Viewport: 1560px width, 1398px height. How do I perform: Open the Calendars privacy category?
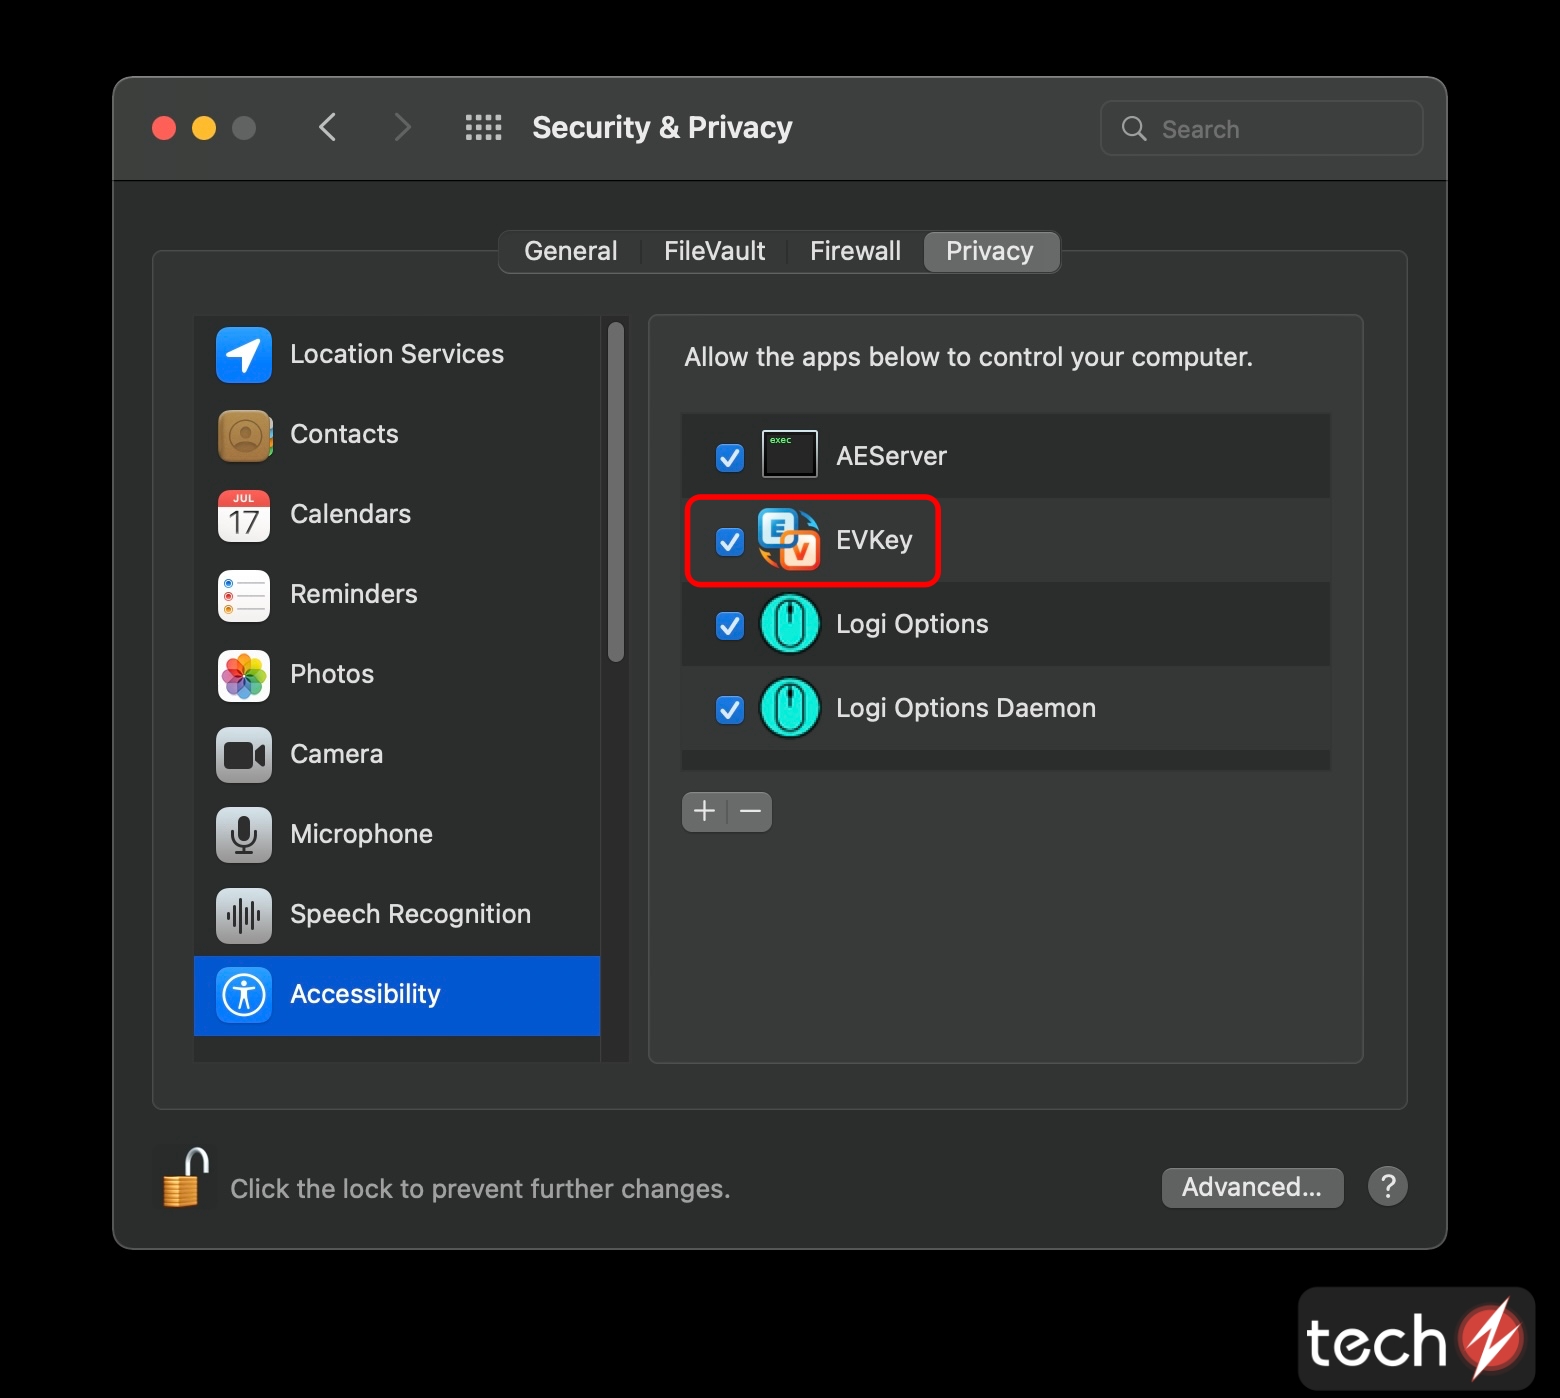pos(350,514)
